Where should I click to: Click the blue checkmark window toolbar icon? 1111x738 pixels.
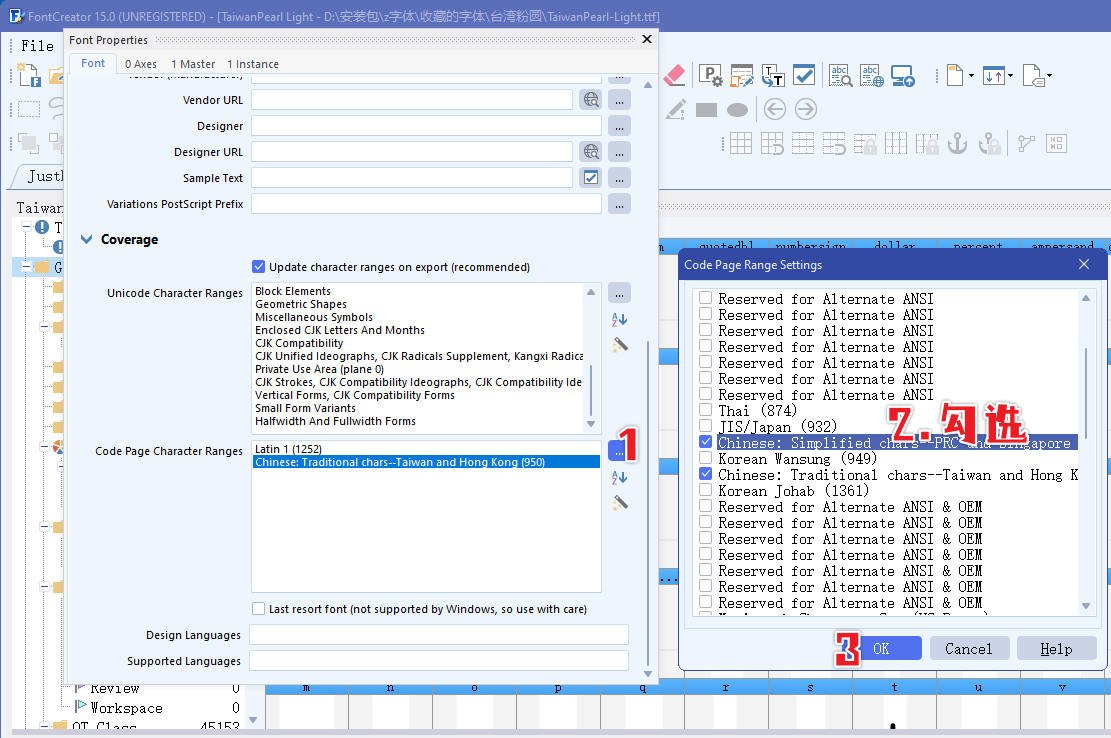click(x=803, y=75)
